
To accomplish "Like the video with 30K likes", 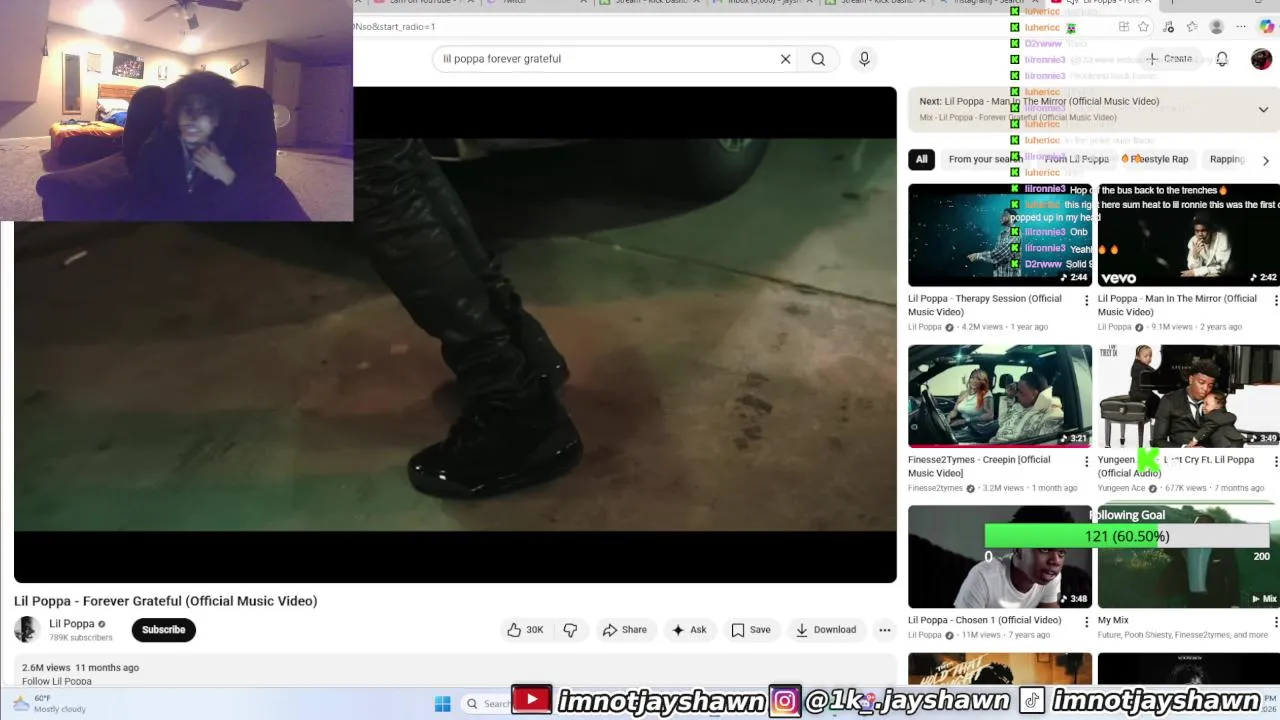I will (x=526, y=630).
